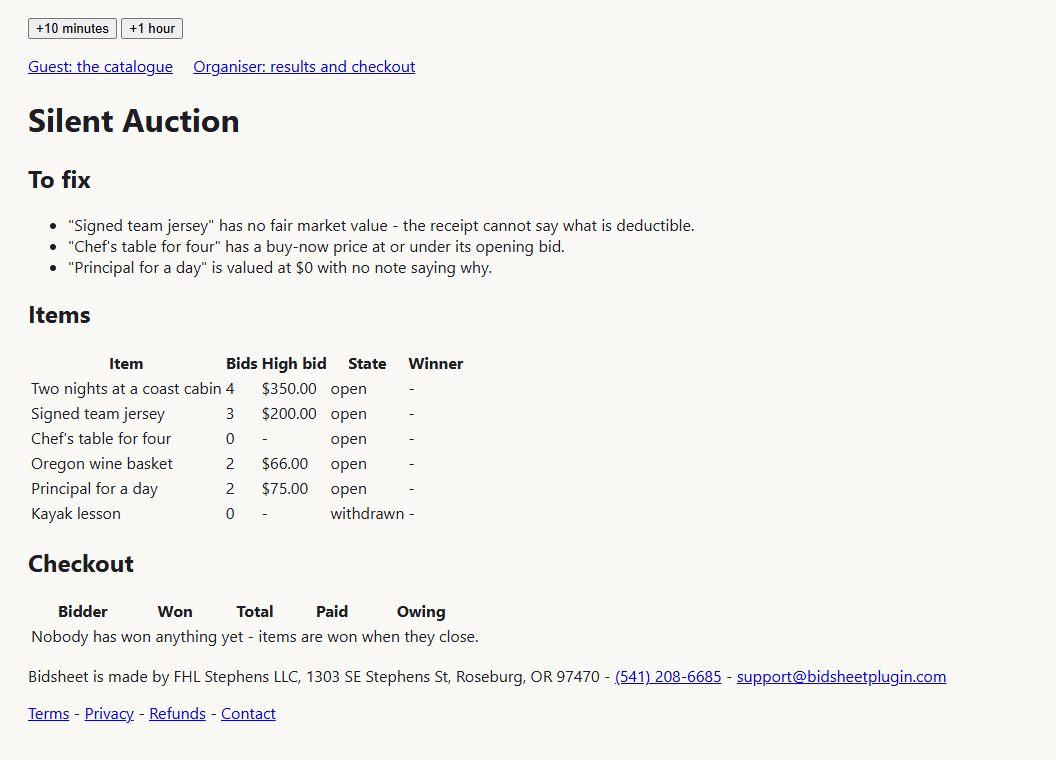Select bid count 4 for coast cabin
1056x760 pixels.
(x=230, y=389)
